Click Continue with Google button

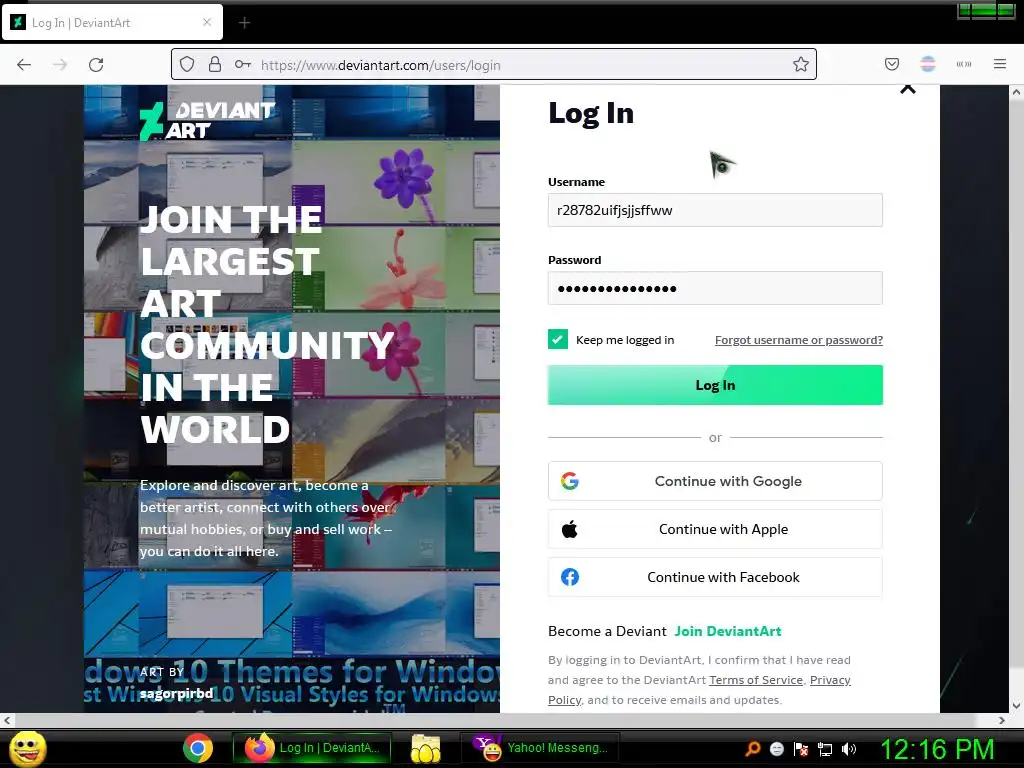click(x=715, y=481)
